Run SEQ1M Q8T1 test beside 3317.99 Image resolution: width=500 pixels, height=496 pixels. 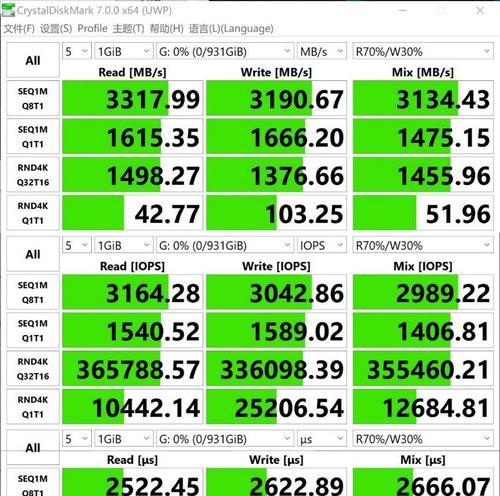click(33, 98)
